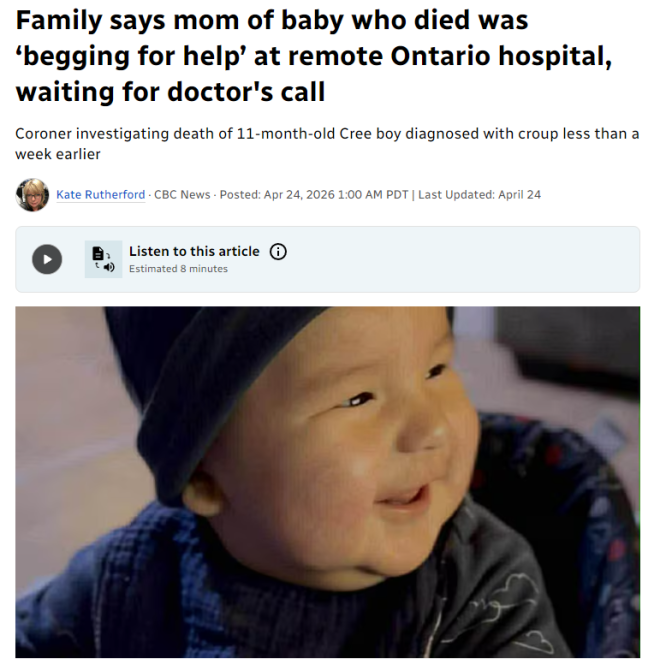Click the text-to-speech document icon

tap(103, 259)
